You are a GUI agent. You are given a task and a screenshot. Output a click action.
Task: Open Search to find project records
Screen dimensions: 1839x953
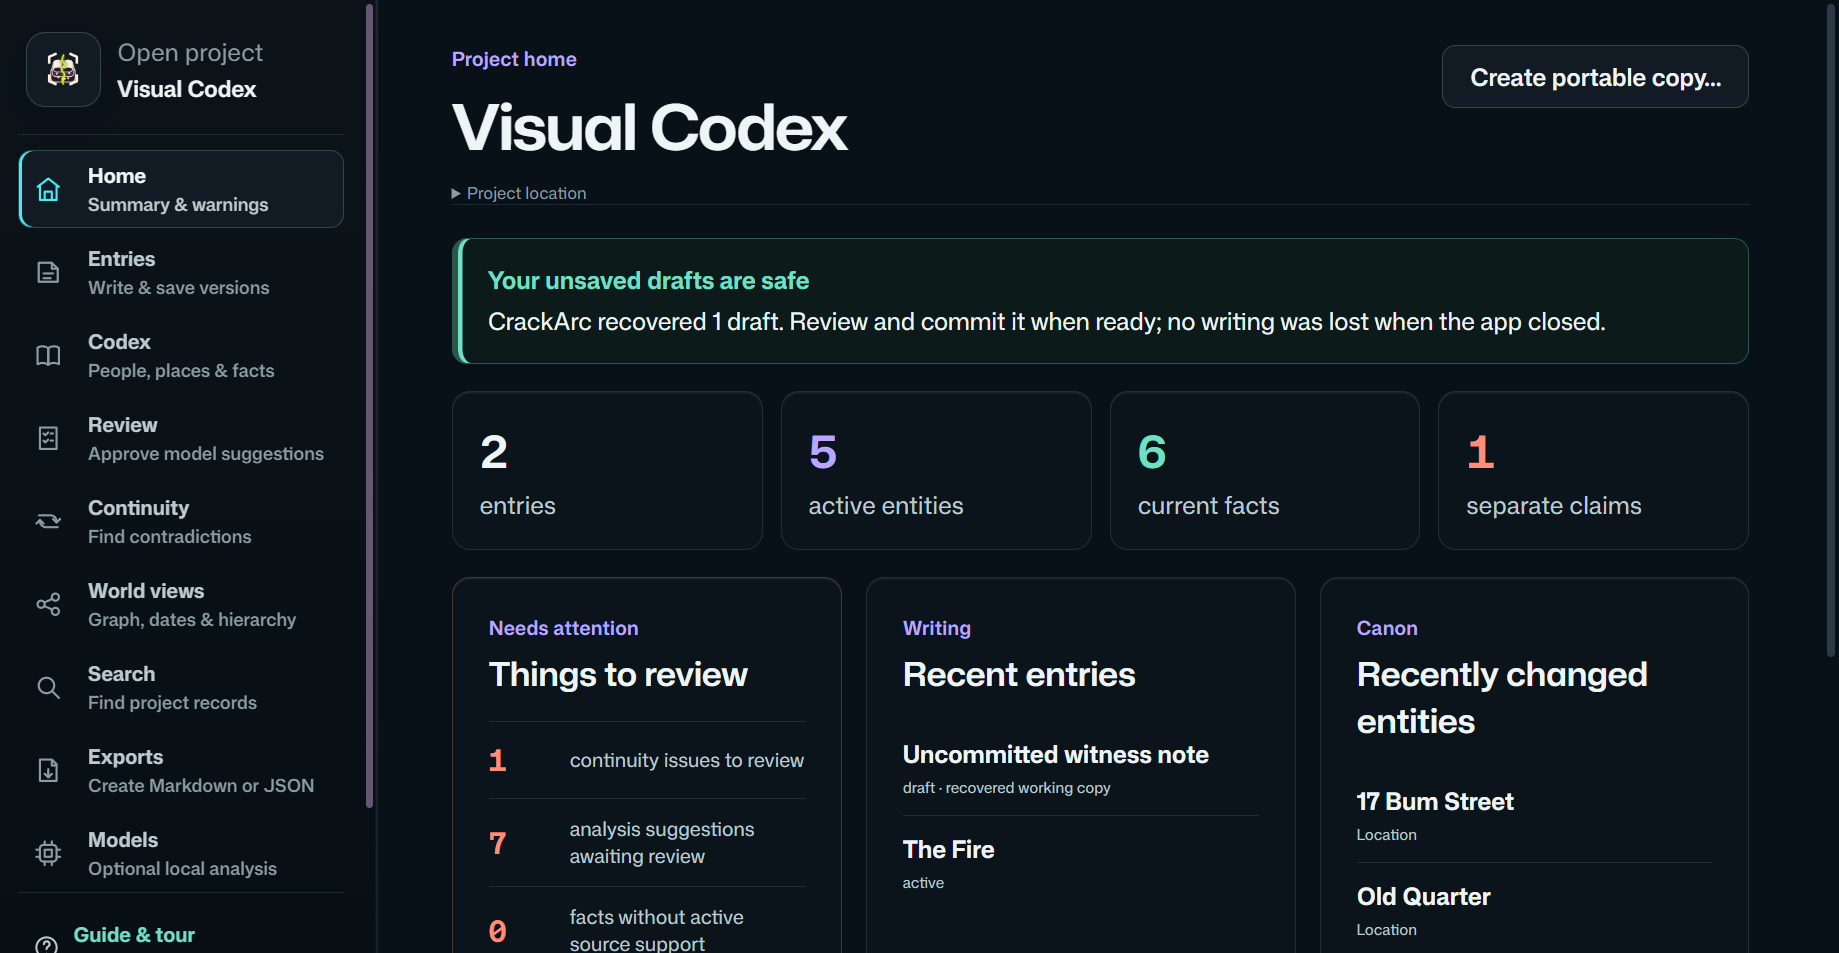181,688
